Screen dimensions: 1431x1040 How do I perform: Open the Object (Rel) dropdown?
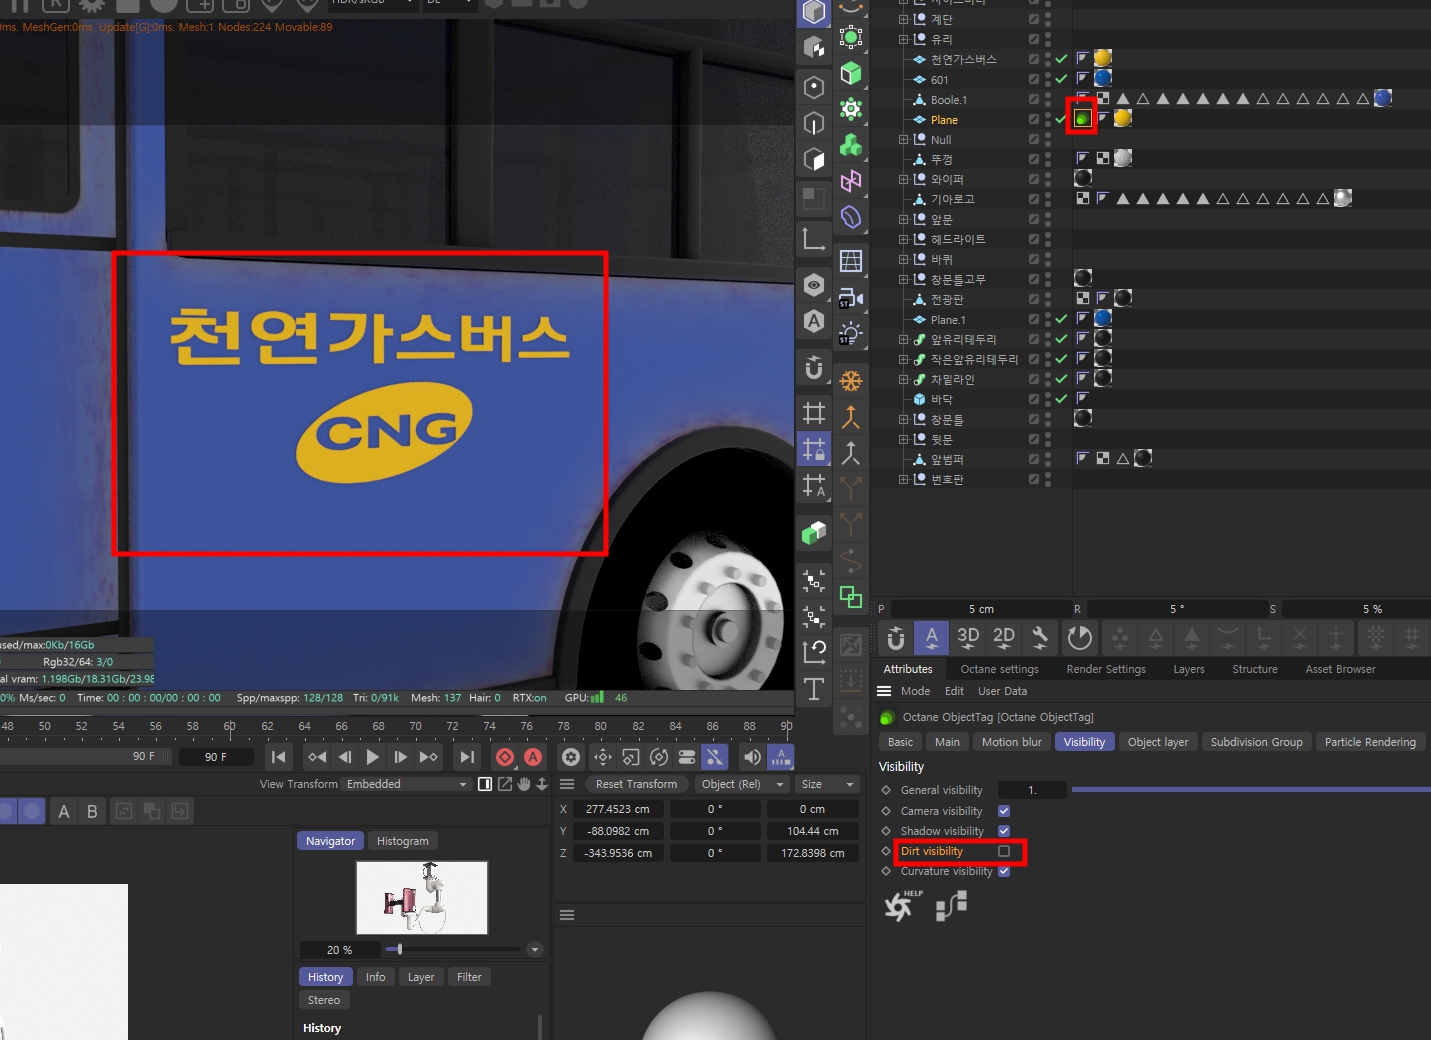pos(741,784)
